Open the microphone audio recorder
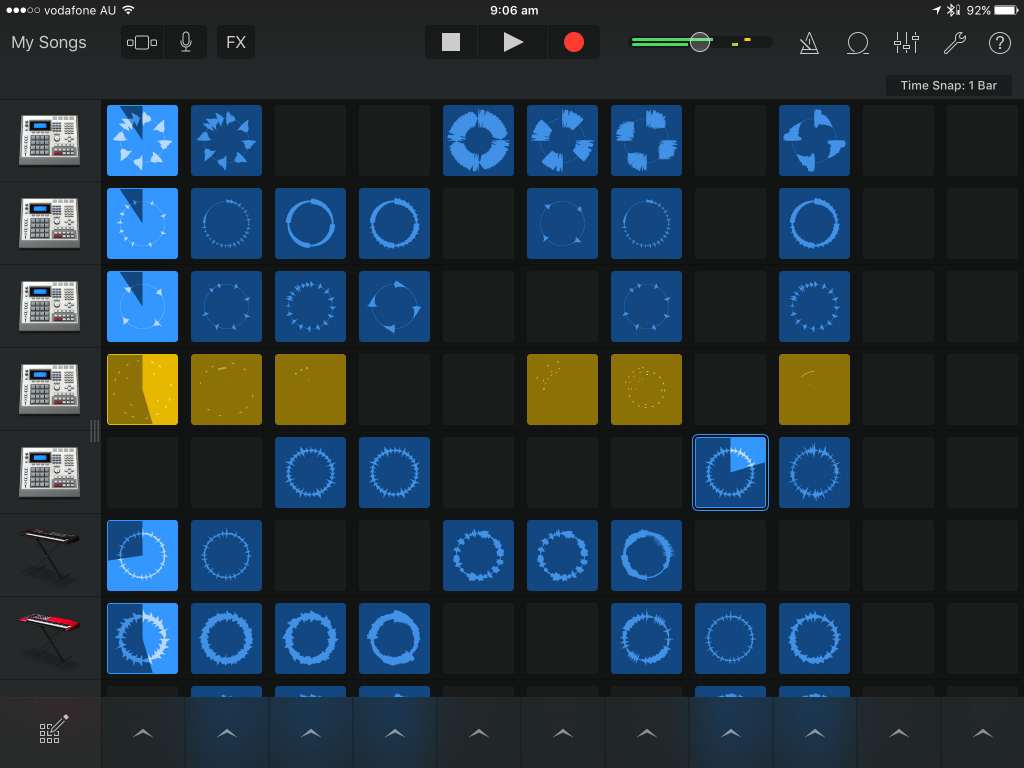 pos(186,42)
